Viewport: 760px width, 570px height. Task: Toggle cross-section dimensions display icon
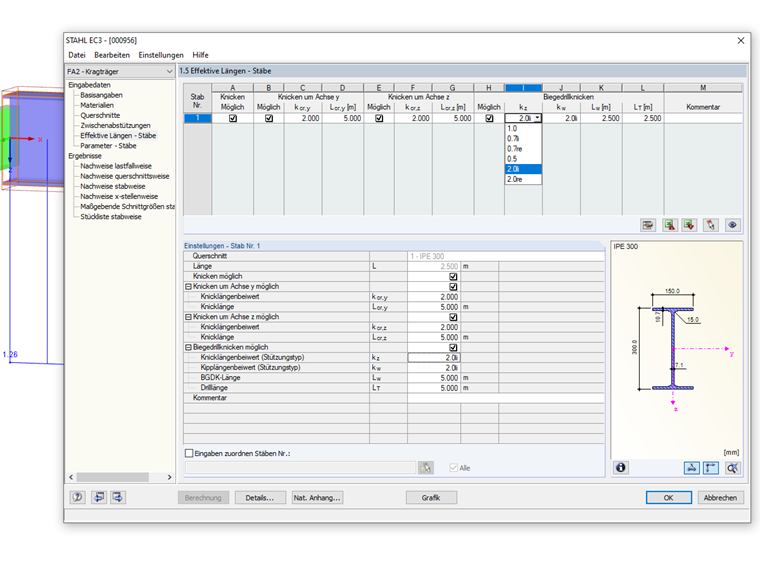point(691,467)
